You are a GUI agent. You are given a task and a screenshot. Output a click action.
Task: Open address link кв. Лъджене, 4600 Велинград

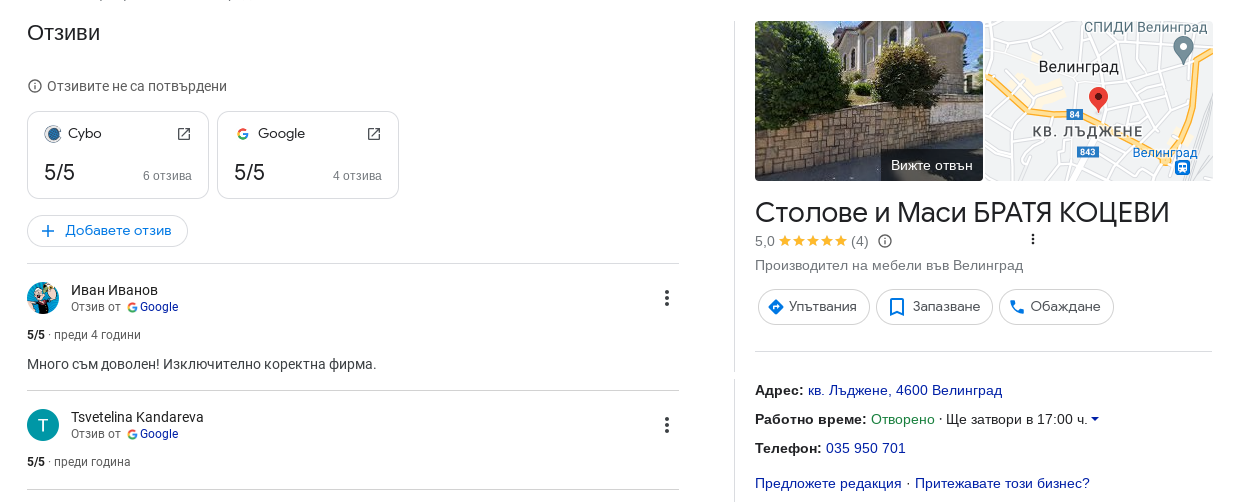pos(905,390)
